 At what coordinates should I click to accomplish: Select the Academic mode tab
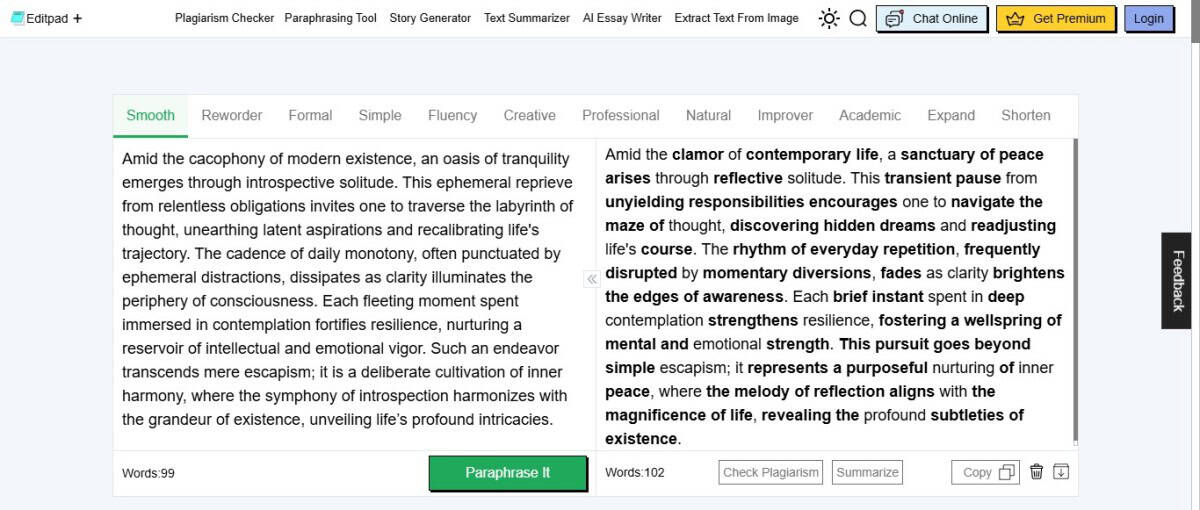(x=870, y=115)
